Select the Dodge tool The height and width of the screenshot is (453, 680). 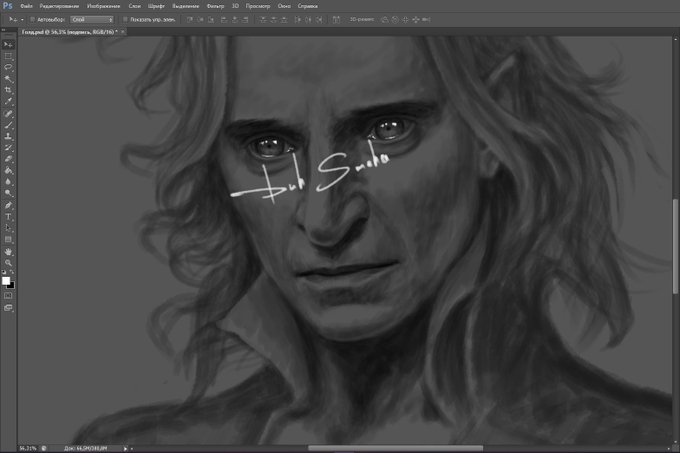[x=8, y=193]
